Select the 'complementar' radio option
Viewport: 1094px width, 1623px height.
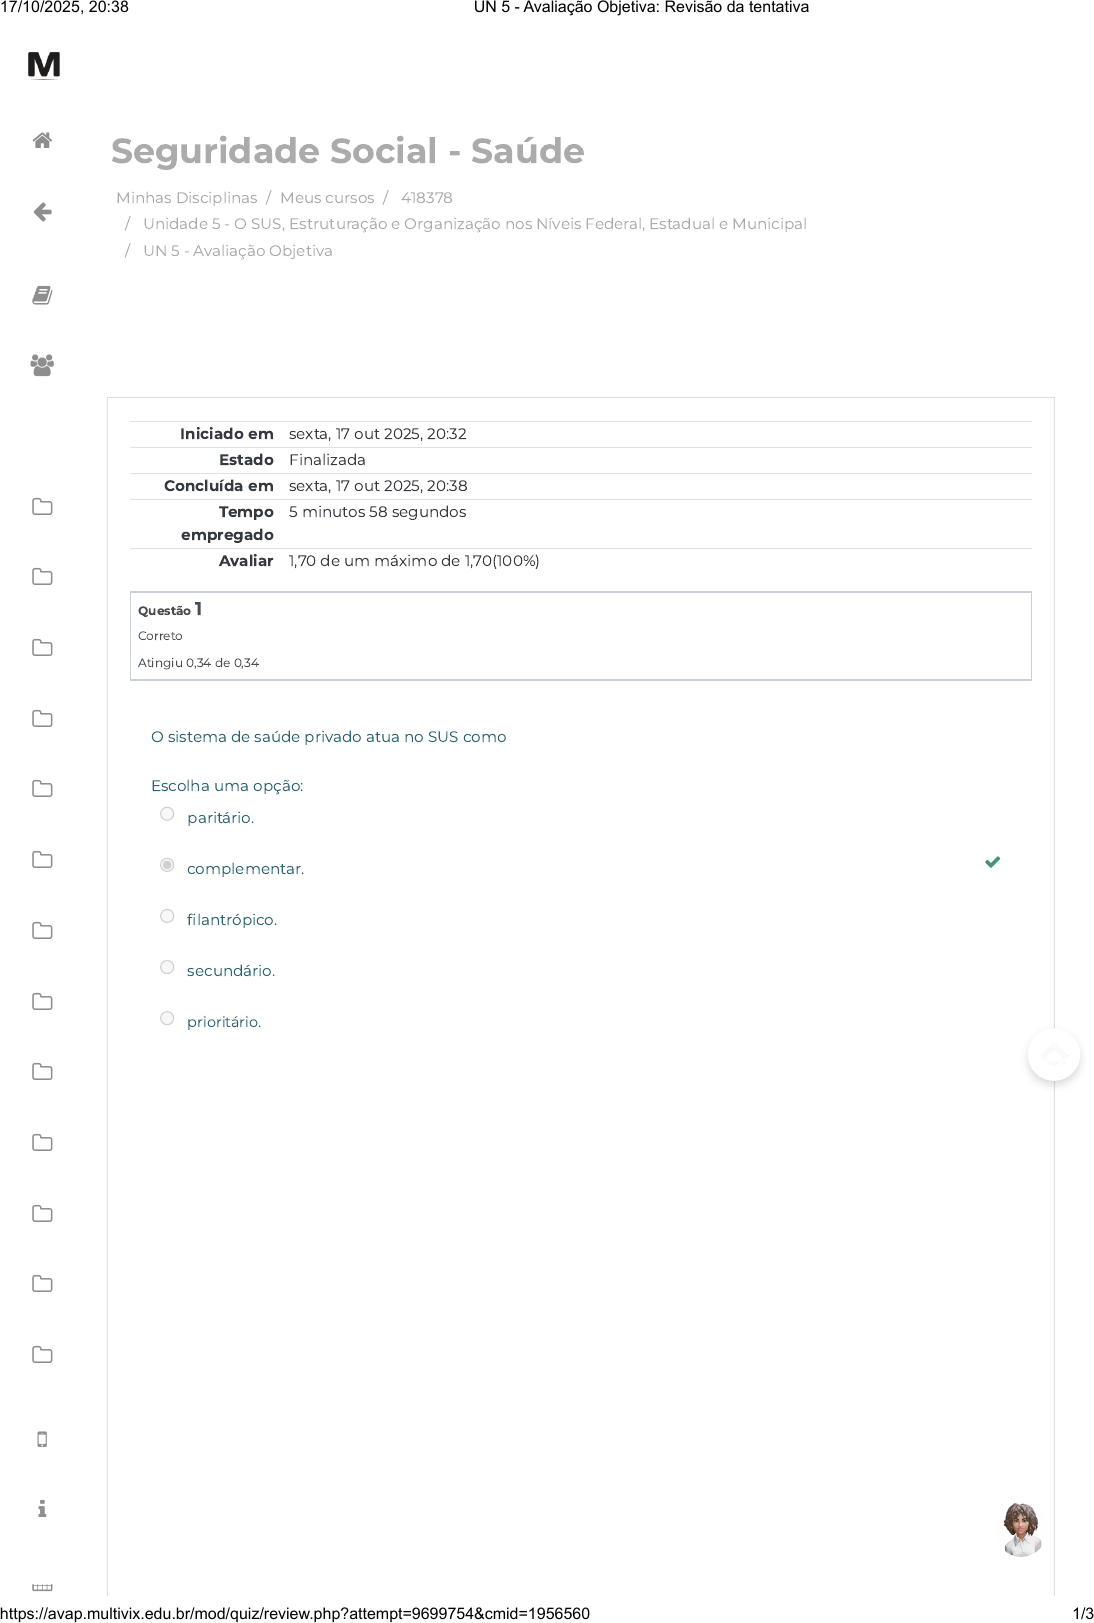pyautogui.click(x=167, y=865)
